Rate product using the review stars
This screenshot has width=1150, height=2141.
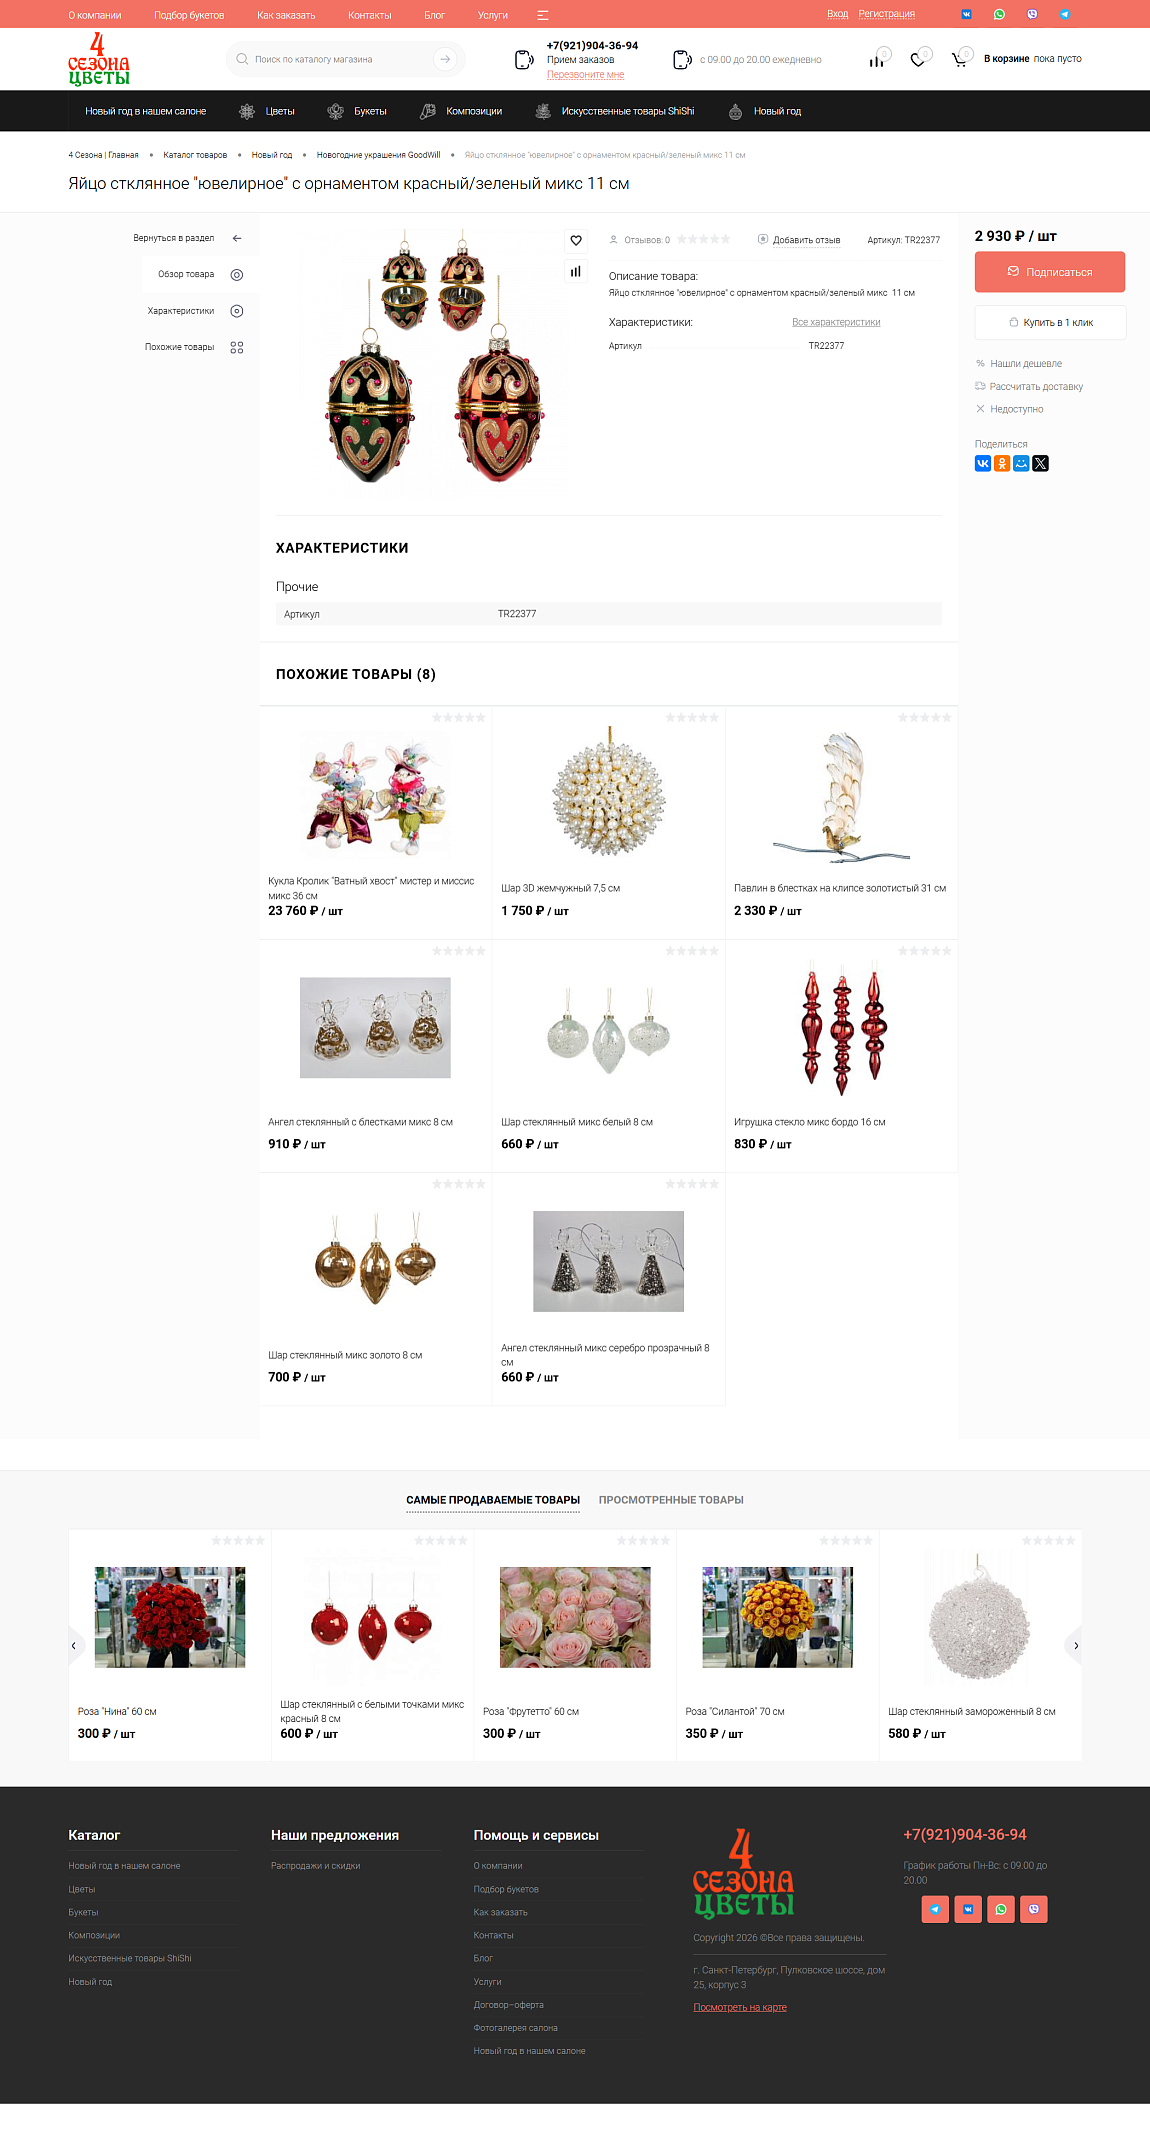pos(704,239)
